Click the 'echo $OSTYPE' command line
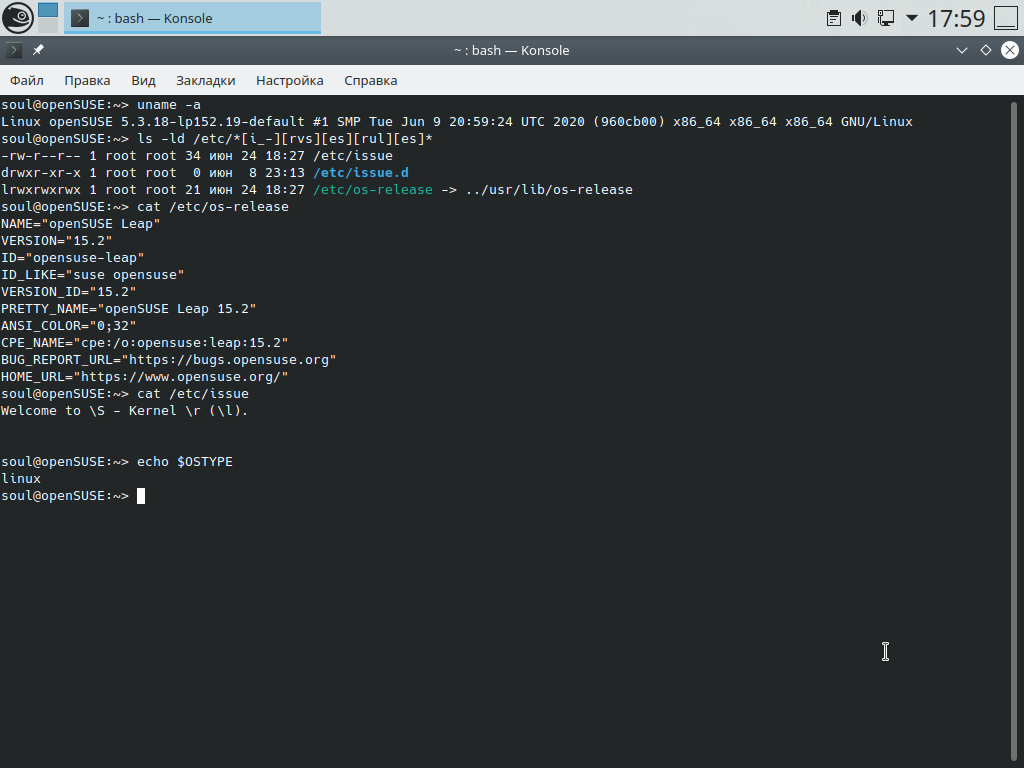This screenshot has width=1024, height=768. coord(117,461)
